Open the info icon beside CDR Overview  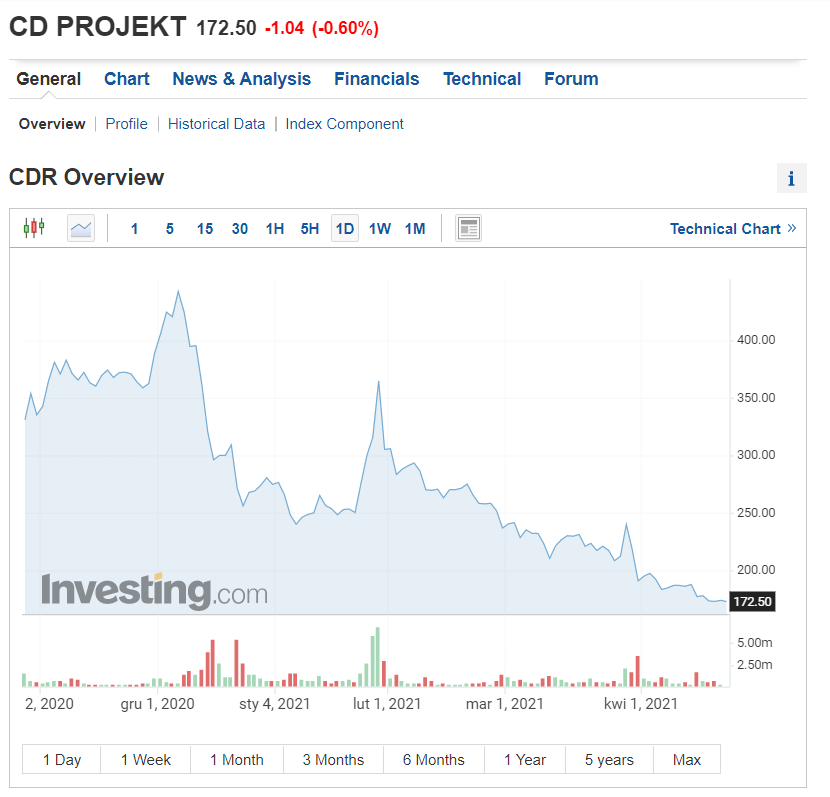pos(791,178)
